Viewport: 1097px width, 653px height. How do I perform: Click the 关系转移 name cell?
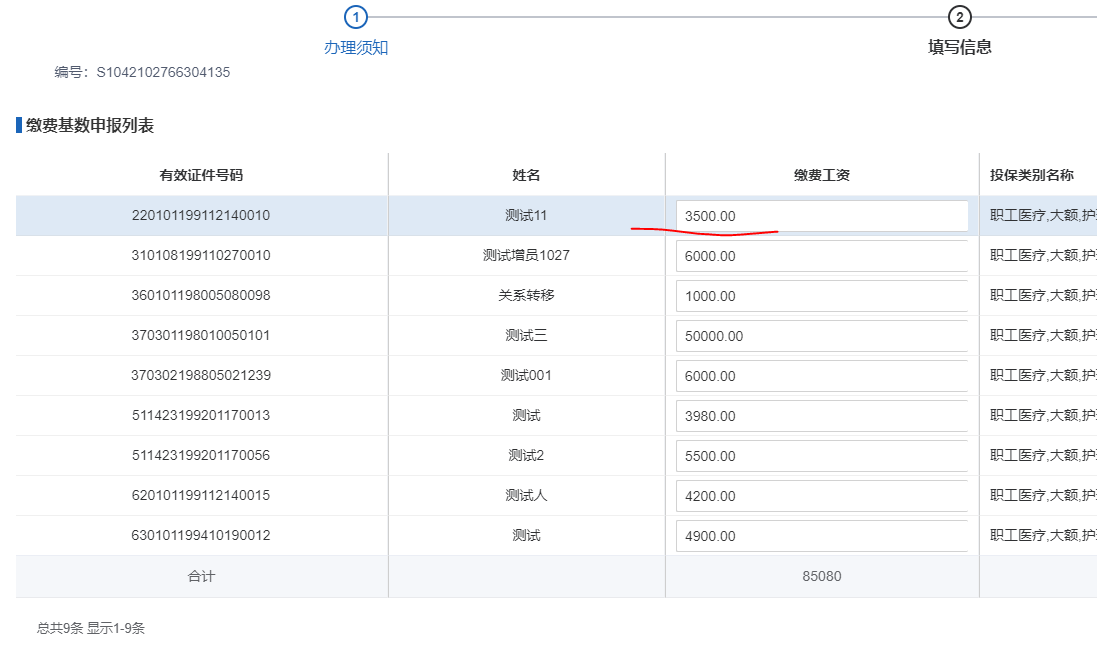526,296
